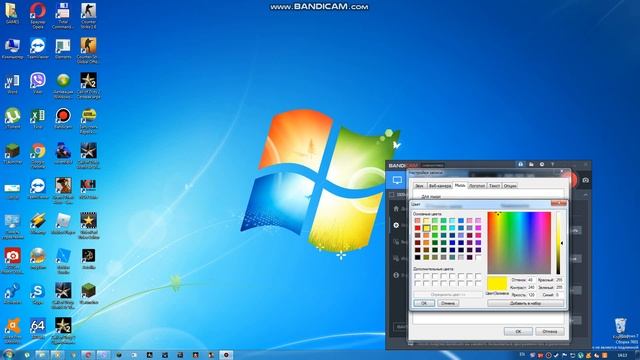
Task: Open Bandicam's home sidebar icon
Action: [396, 209]
